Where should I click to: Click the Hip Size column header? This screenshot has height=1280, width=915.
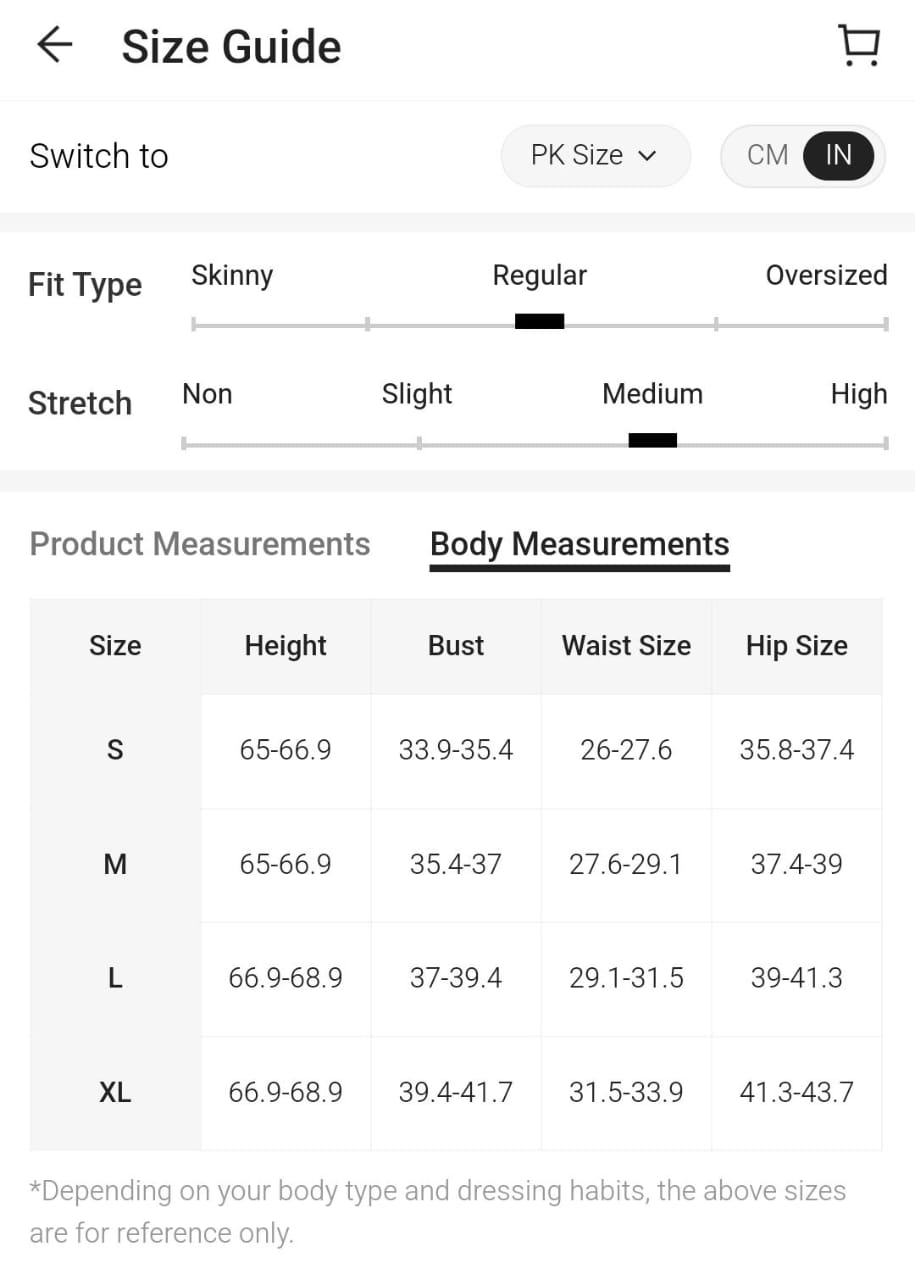(796, 646)
